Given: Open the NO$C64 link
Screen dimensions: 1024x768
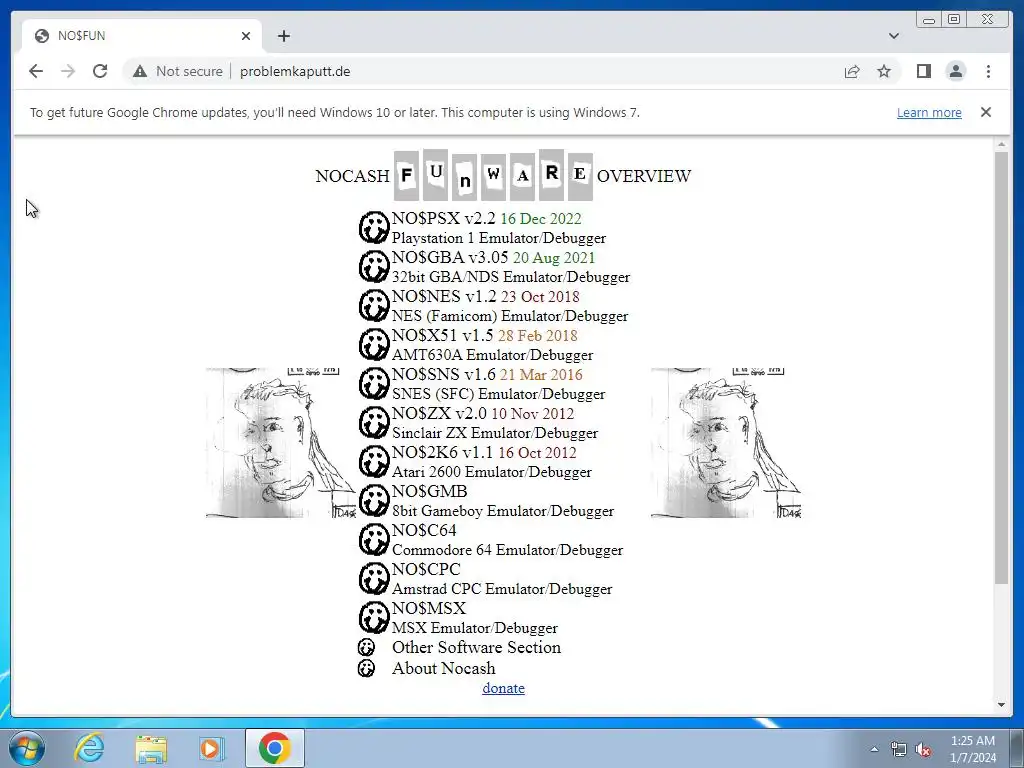Looking at the screenshot, I should 424,530.
